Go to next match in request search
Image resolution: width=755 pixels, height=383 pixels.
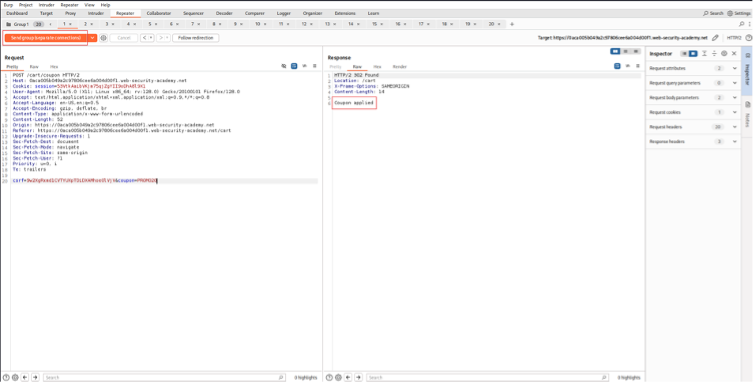[x=35, y=378]
